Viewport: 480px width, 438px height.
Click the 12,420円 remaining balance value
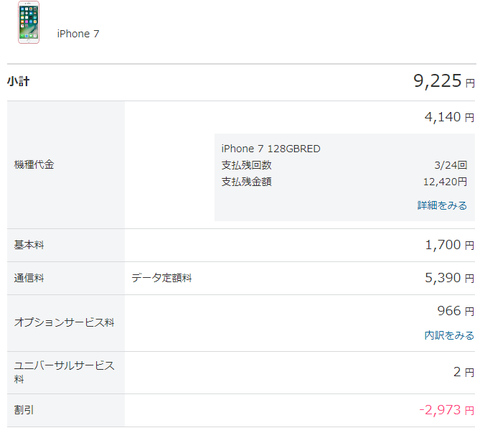coord(445,182)
